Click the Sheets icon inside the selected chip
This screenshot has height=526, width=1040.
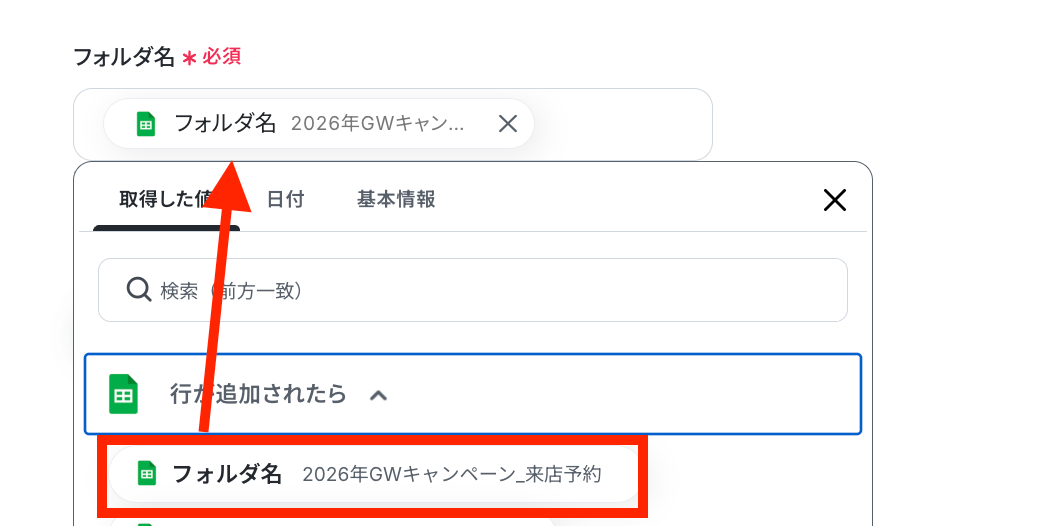coord(146,124)
